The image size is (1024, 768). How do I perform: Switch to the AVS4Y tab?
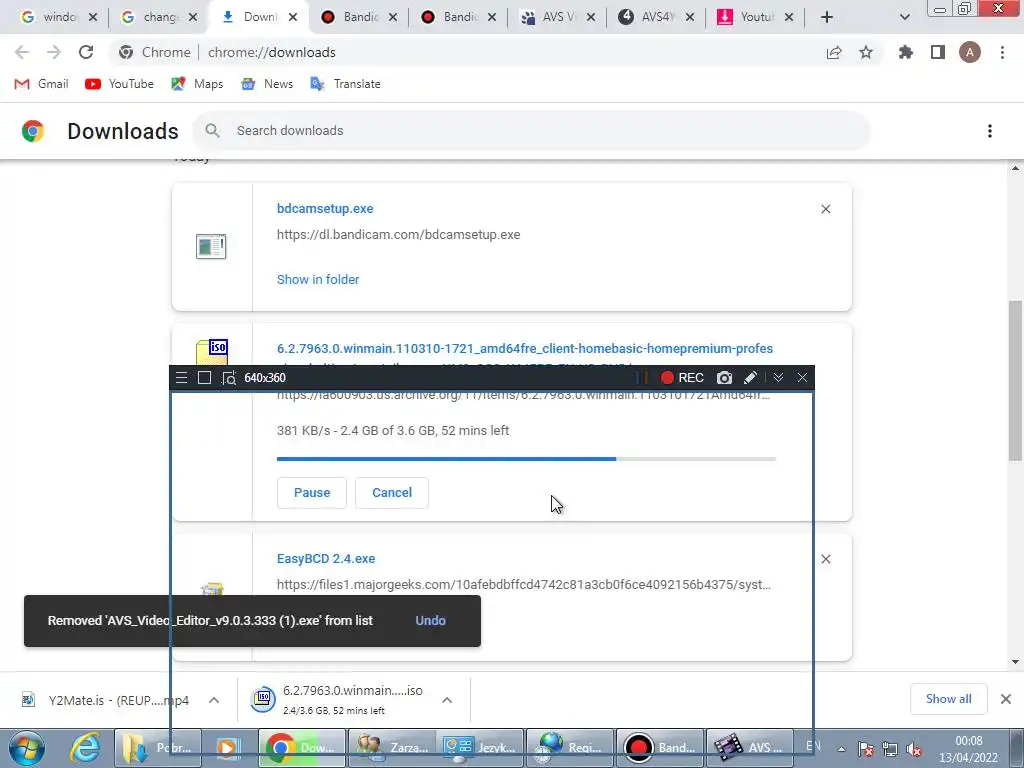pos(656,17)
